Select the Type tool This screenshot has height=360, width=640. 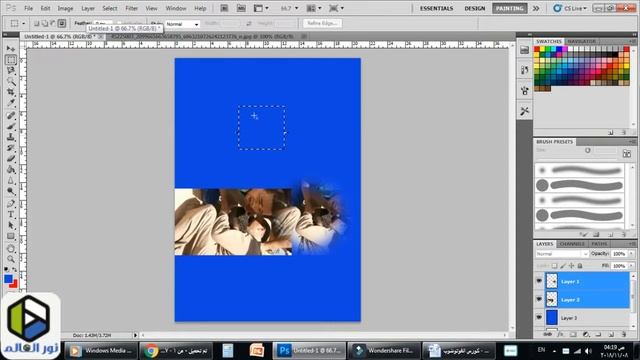[x=11, y=214]
